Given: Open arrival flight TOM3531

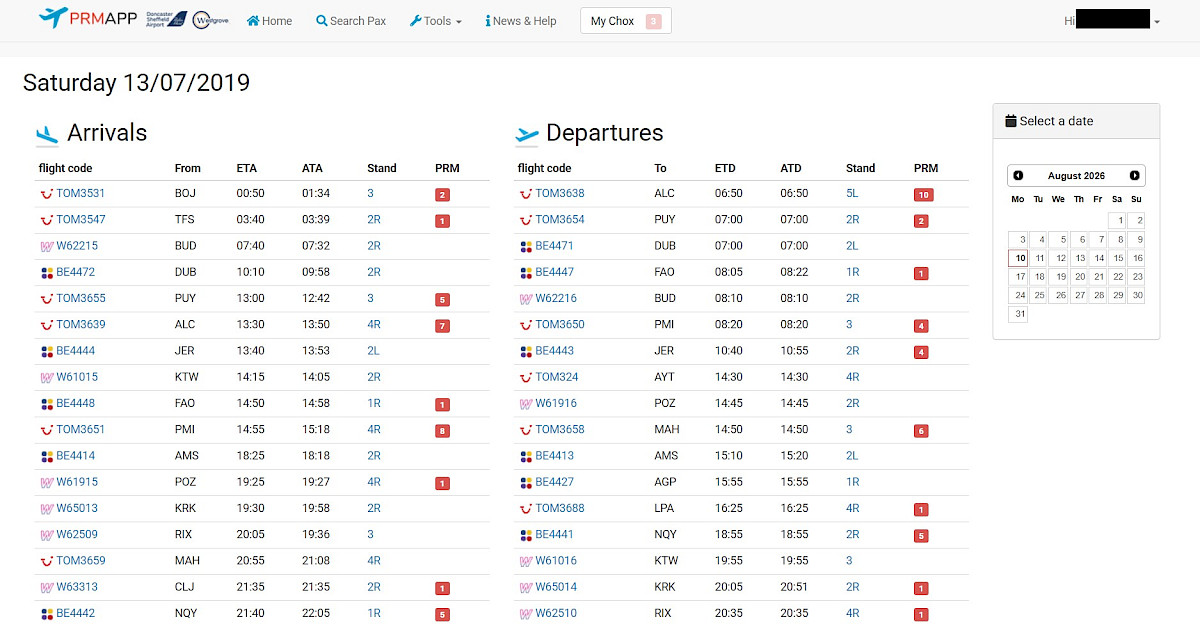Looking at the screenshot, I should tap(80, 193).
